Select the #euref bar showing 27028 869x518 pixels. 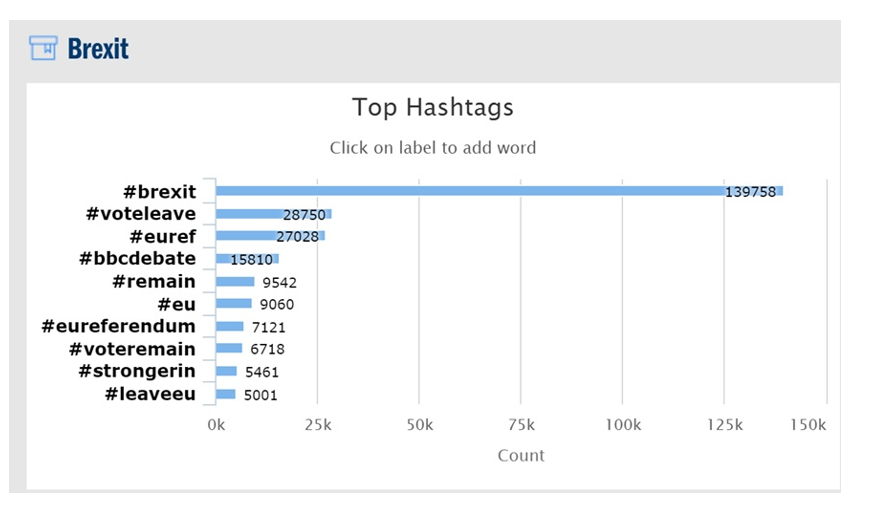(x=270, y=236)
